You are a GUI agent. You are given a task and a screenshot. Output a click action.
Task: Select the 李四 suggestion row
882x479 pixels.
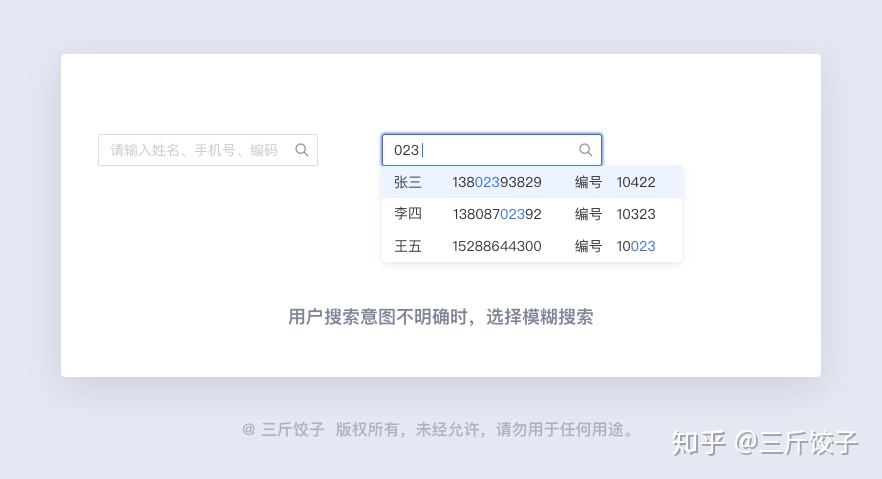click(532, 214)
